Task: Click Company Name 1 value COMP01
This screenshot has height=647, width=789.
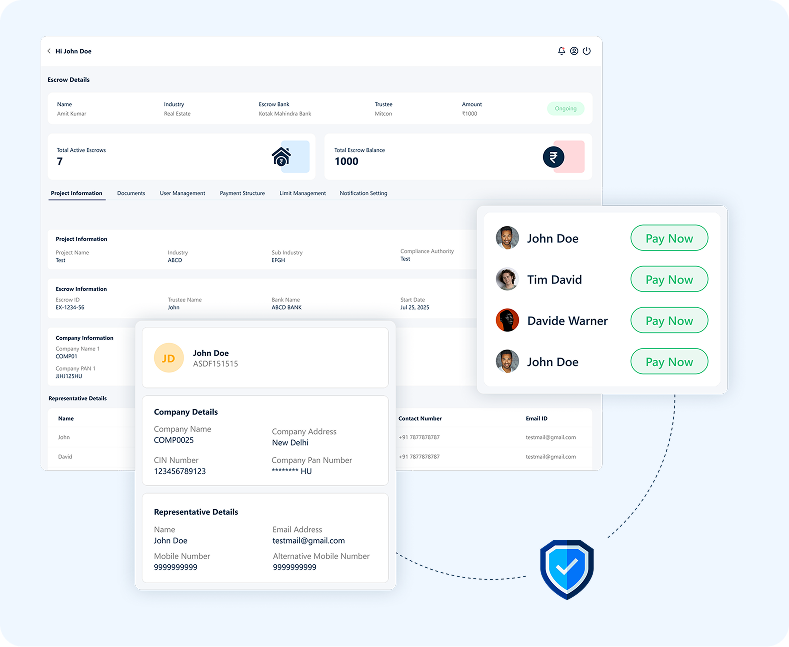Action: pyautogui.click(x=66, y=356)
